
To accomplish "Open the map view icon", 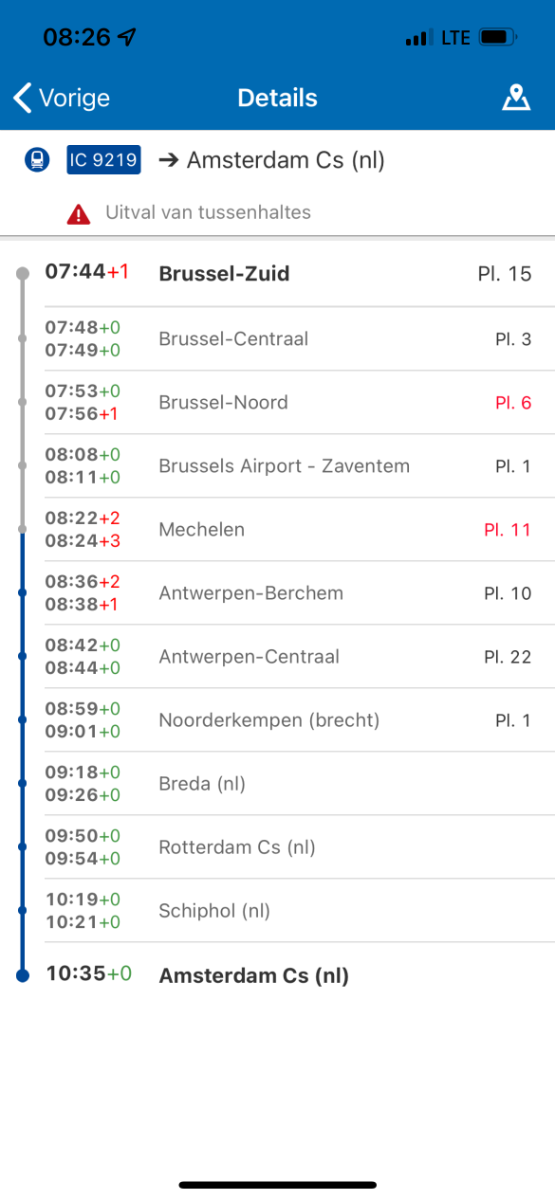I will coord(516,98).
